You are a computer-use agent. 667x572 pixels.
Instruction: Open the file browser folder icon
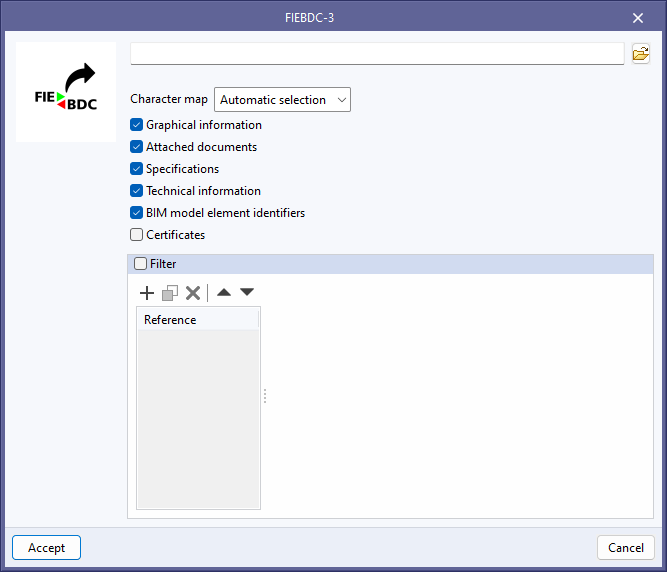pyautogui.click(x=641, y=54)
